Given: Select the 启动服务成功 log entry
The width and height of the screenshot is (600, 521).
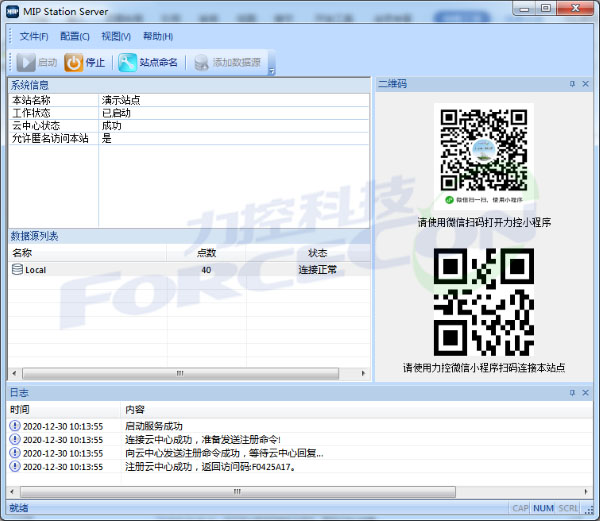Looking at the screenshot, I should [x=153, y=426].
